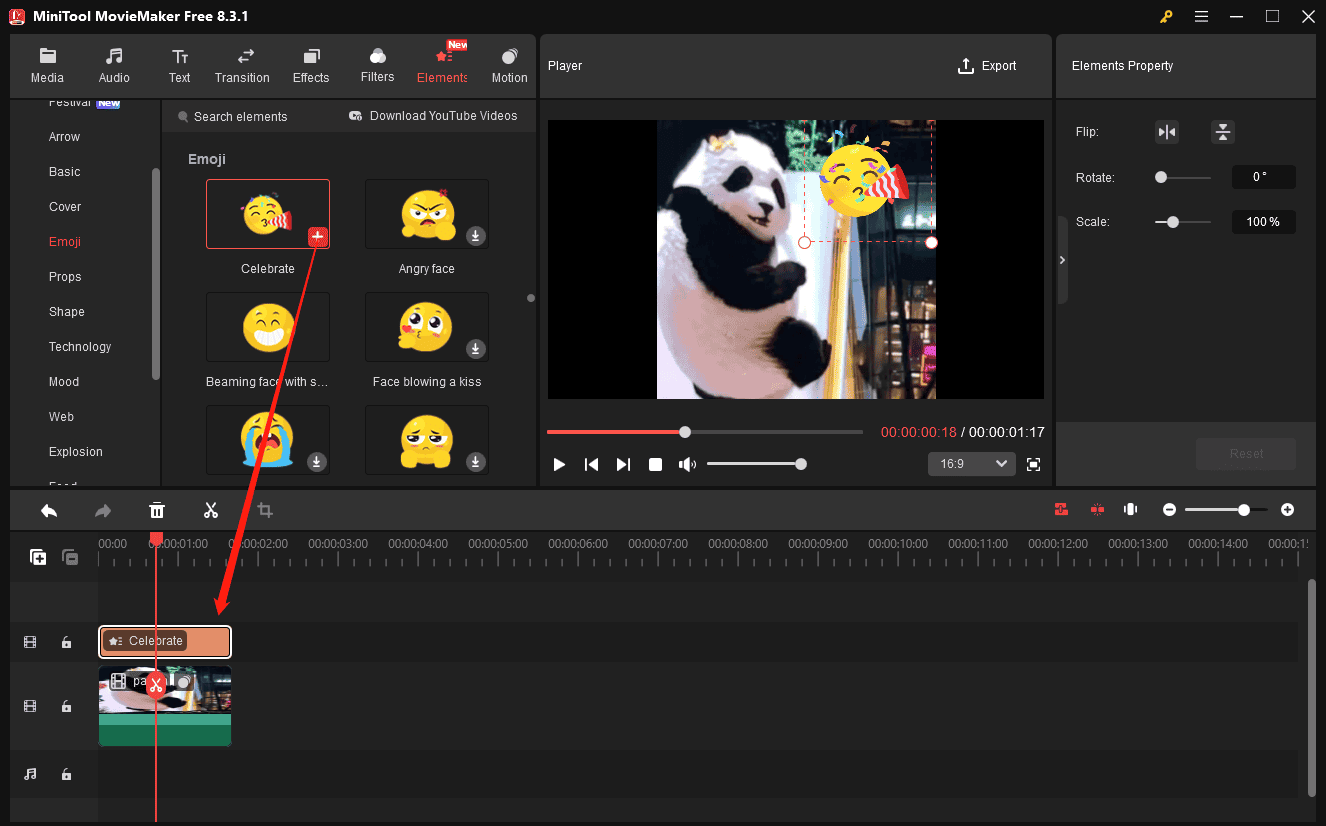Flip the Celebrate element vertically
The height and width of the screenshot is (826, 1326).
pyautogui.click(x=1223, y=131)
